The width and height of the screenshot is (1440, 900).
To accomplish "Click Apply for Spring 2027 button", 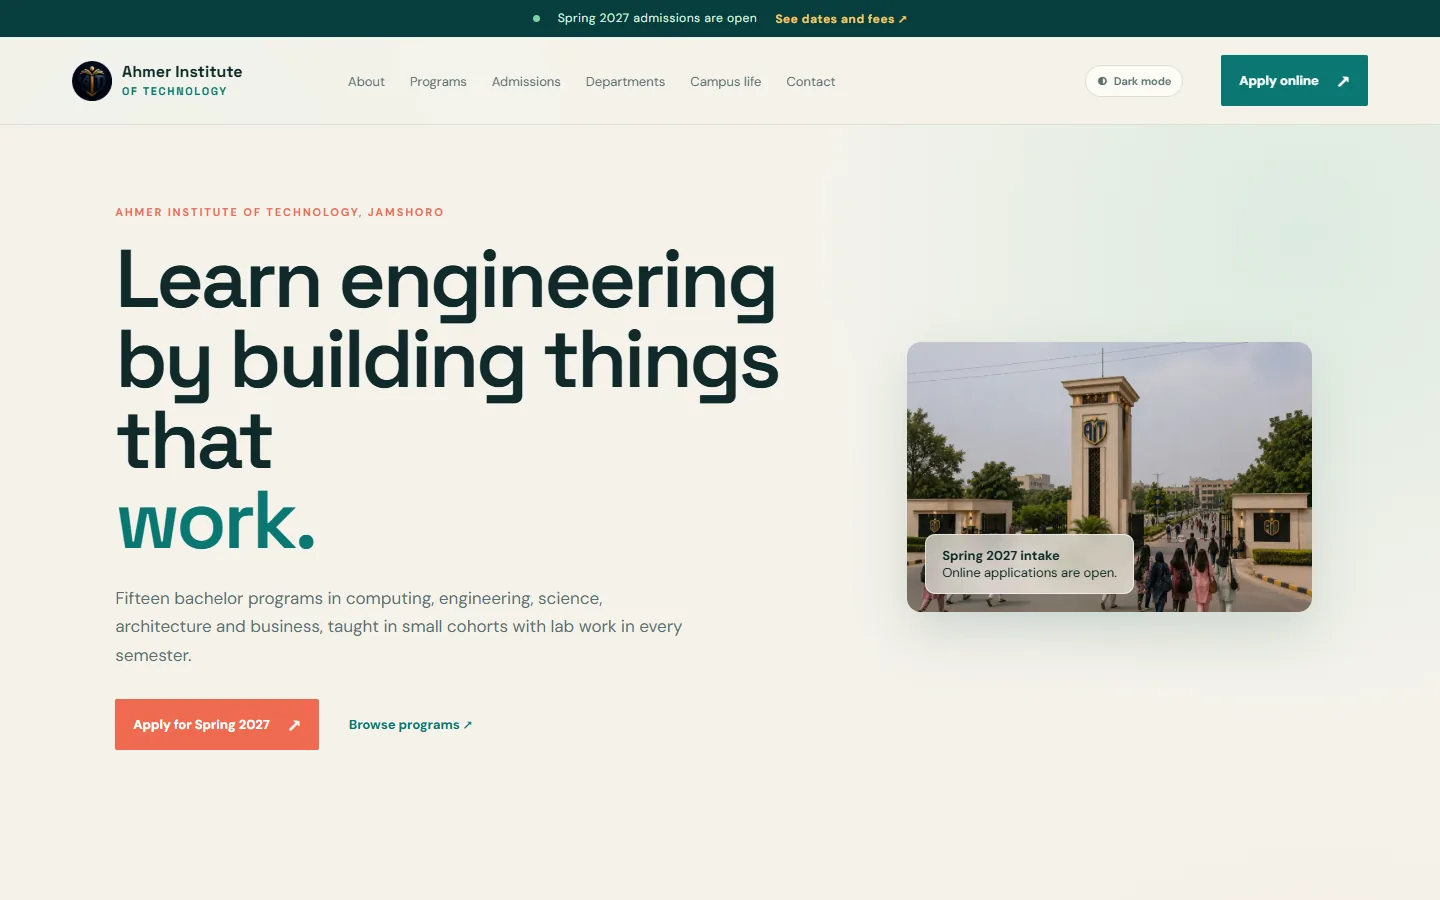I will (x=217, y=725).
